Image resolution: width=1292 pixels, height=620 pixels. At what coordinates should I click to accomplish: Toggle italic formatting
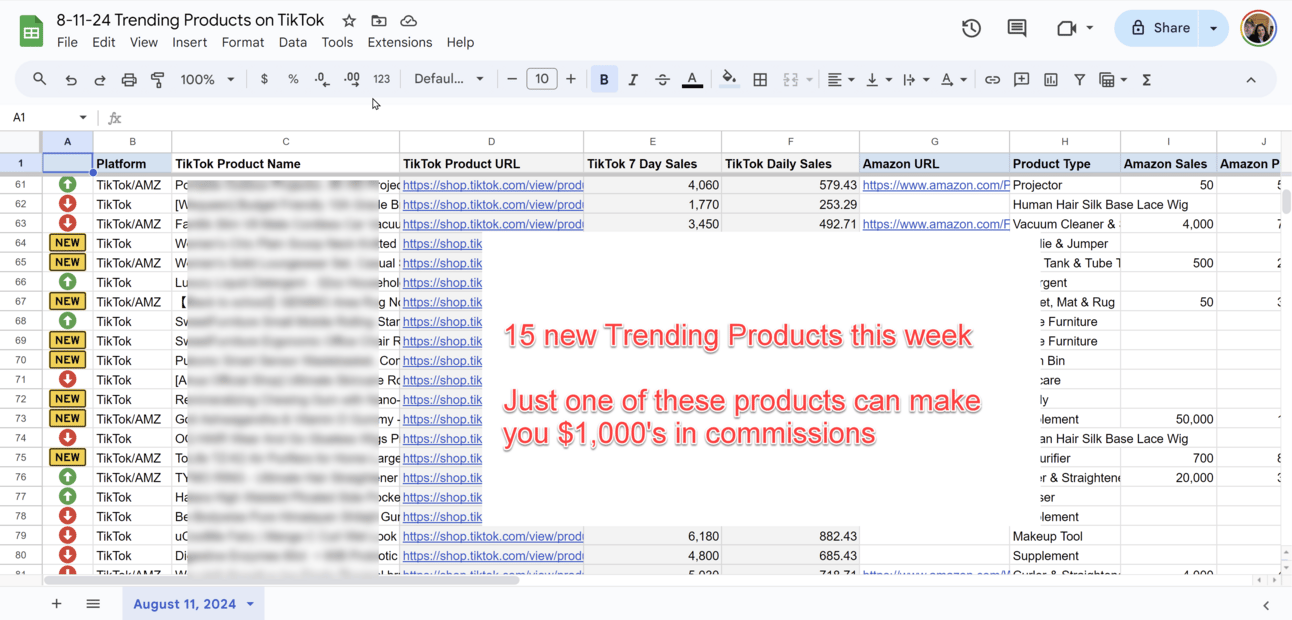click(633, 79)
